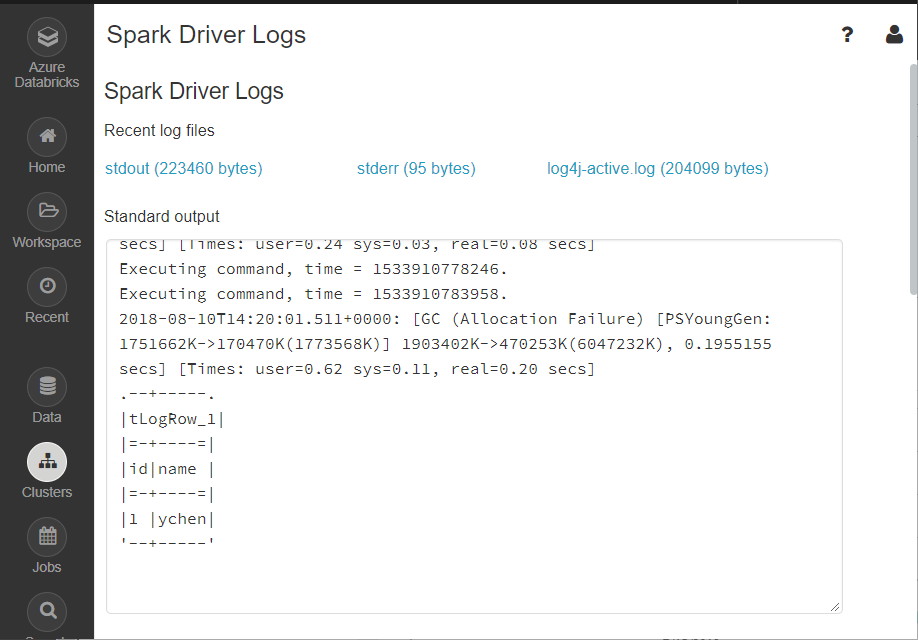Click the 'Recent log files' heading
This screenshot has width=918, height=640.
point(159,131)
